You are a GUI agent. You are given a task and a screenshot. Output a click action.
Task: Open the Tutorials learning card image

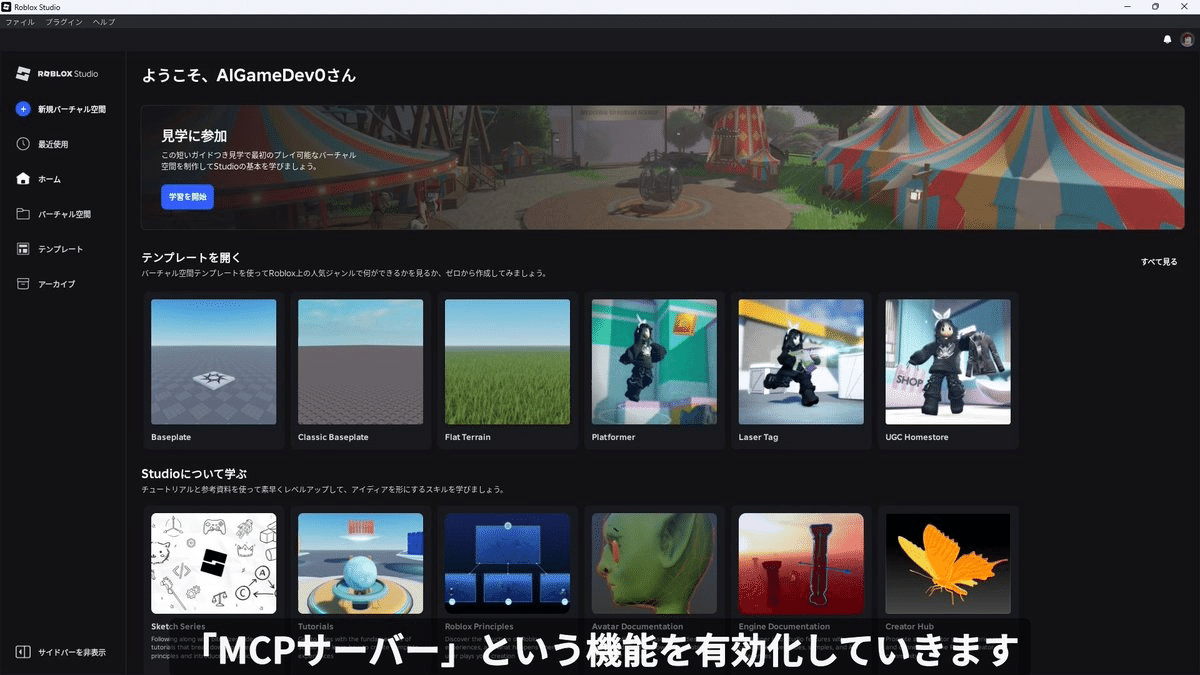[361, 564]
